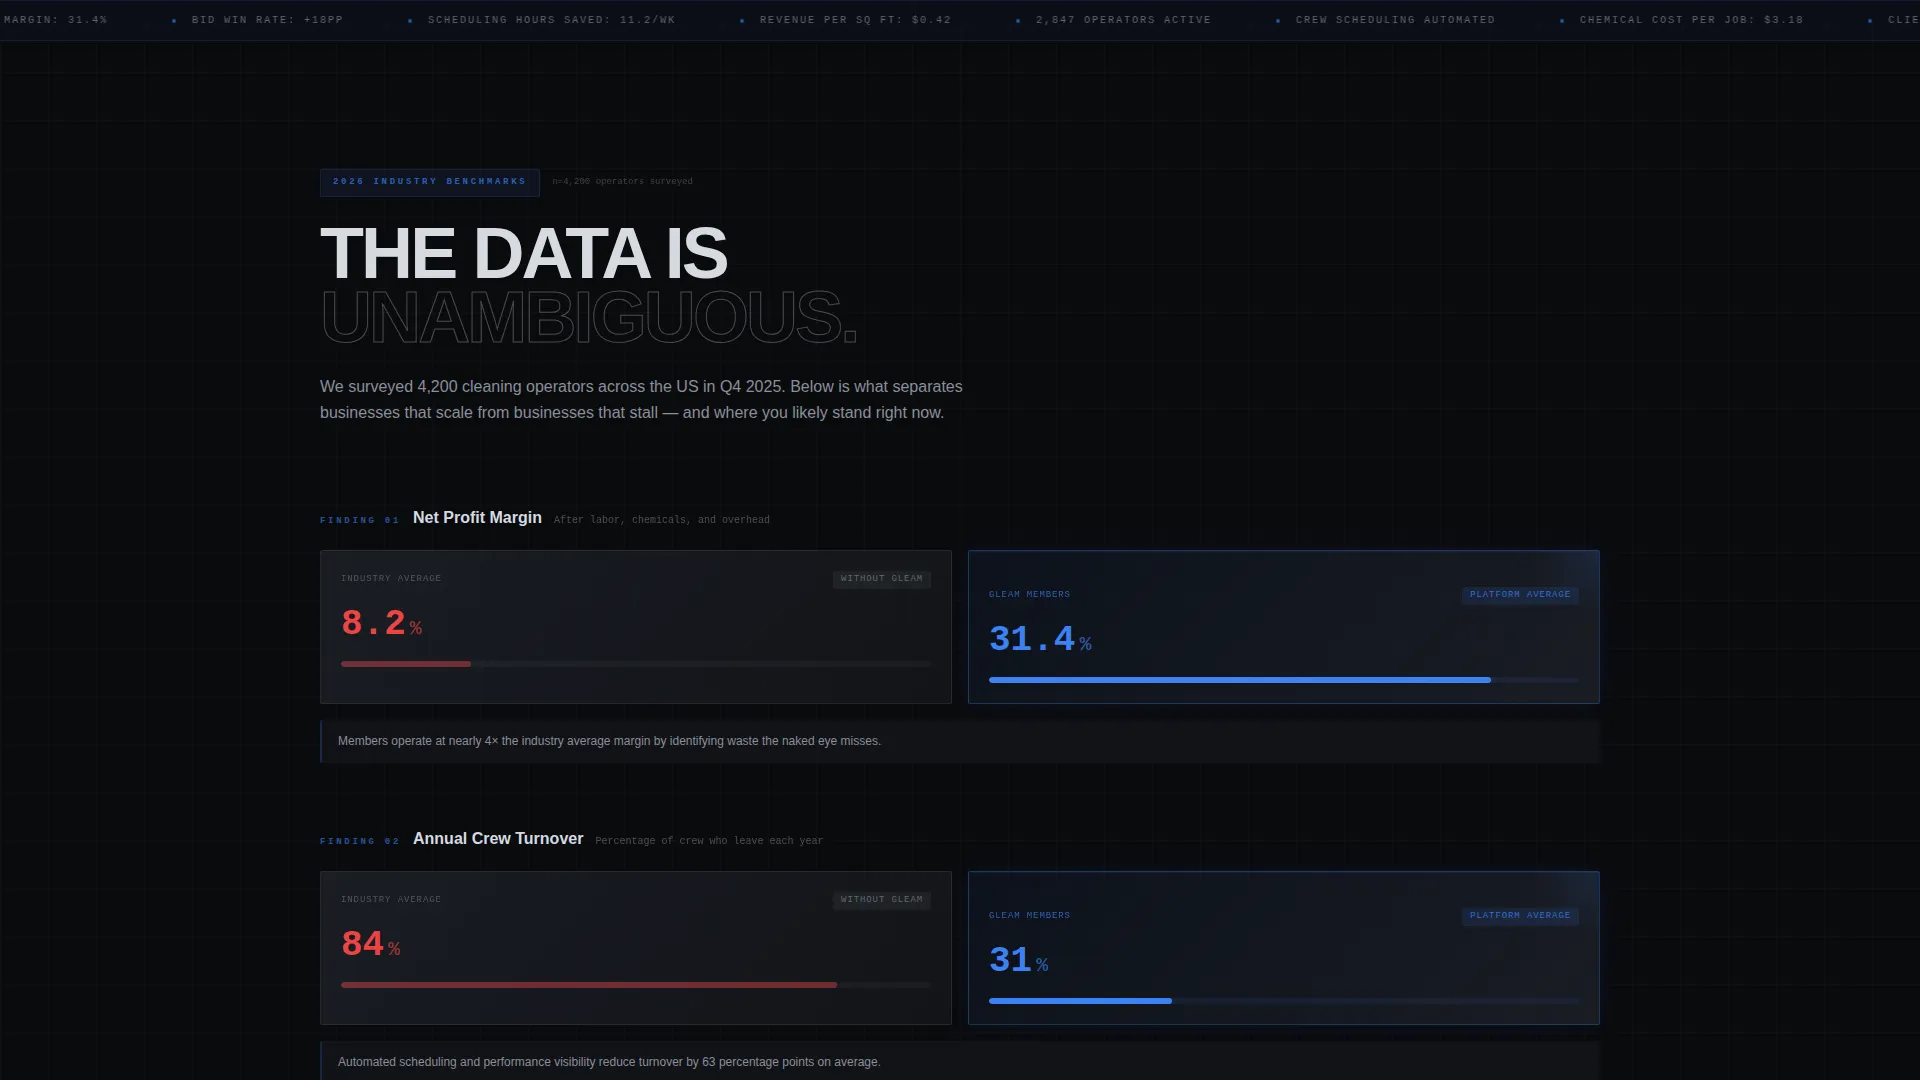Click the Annual Crew Turnover heading

tap(498, 839)
